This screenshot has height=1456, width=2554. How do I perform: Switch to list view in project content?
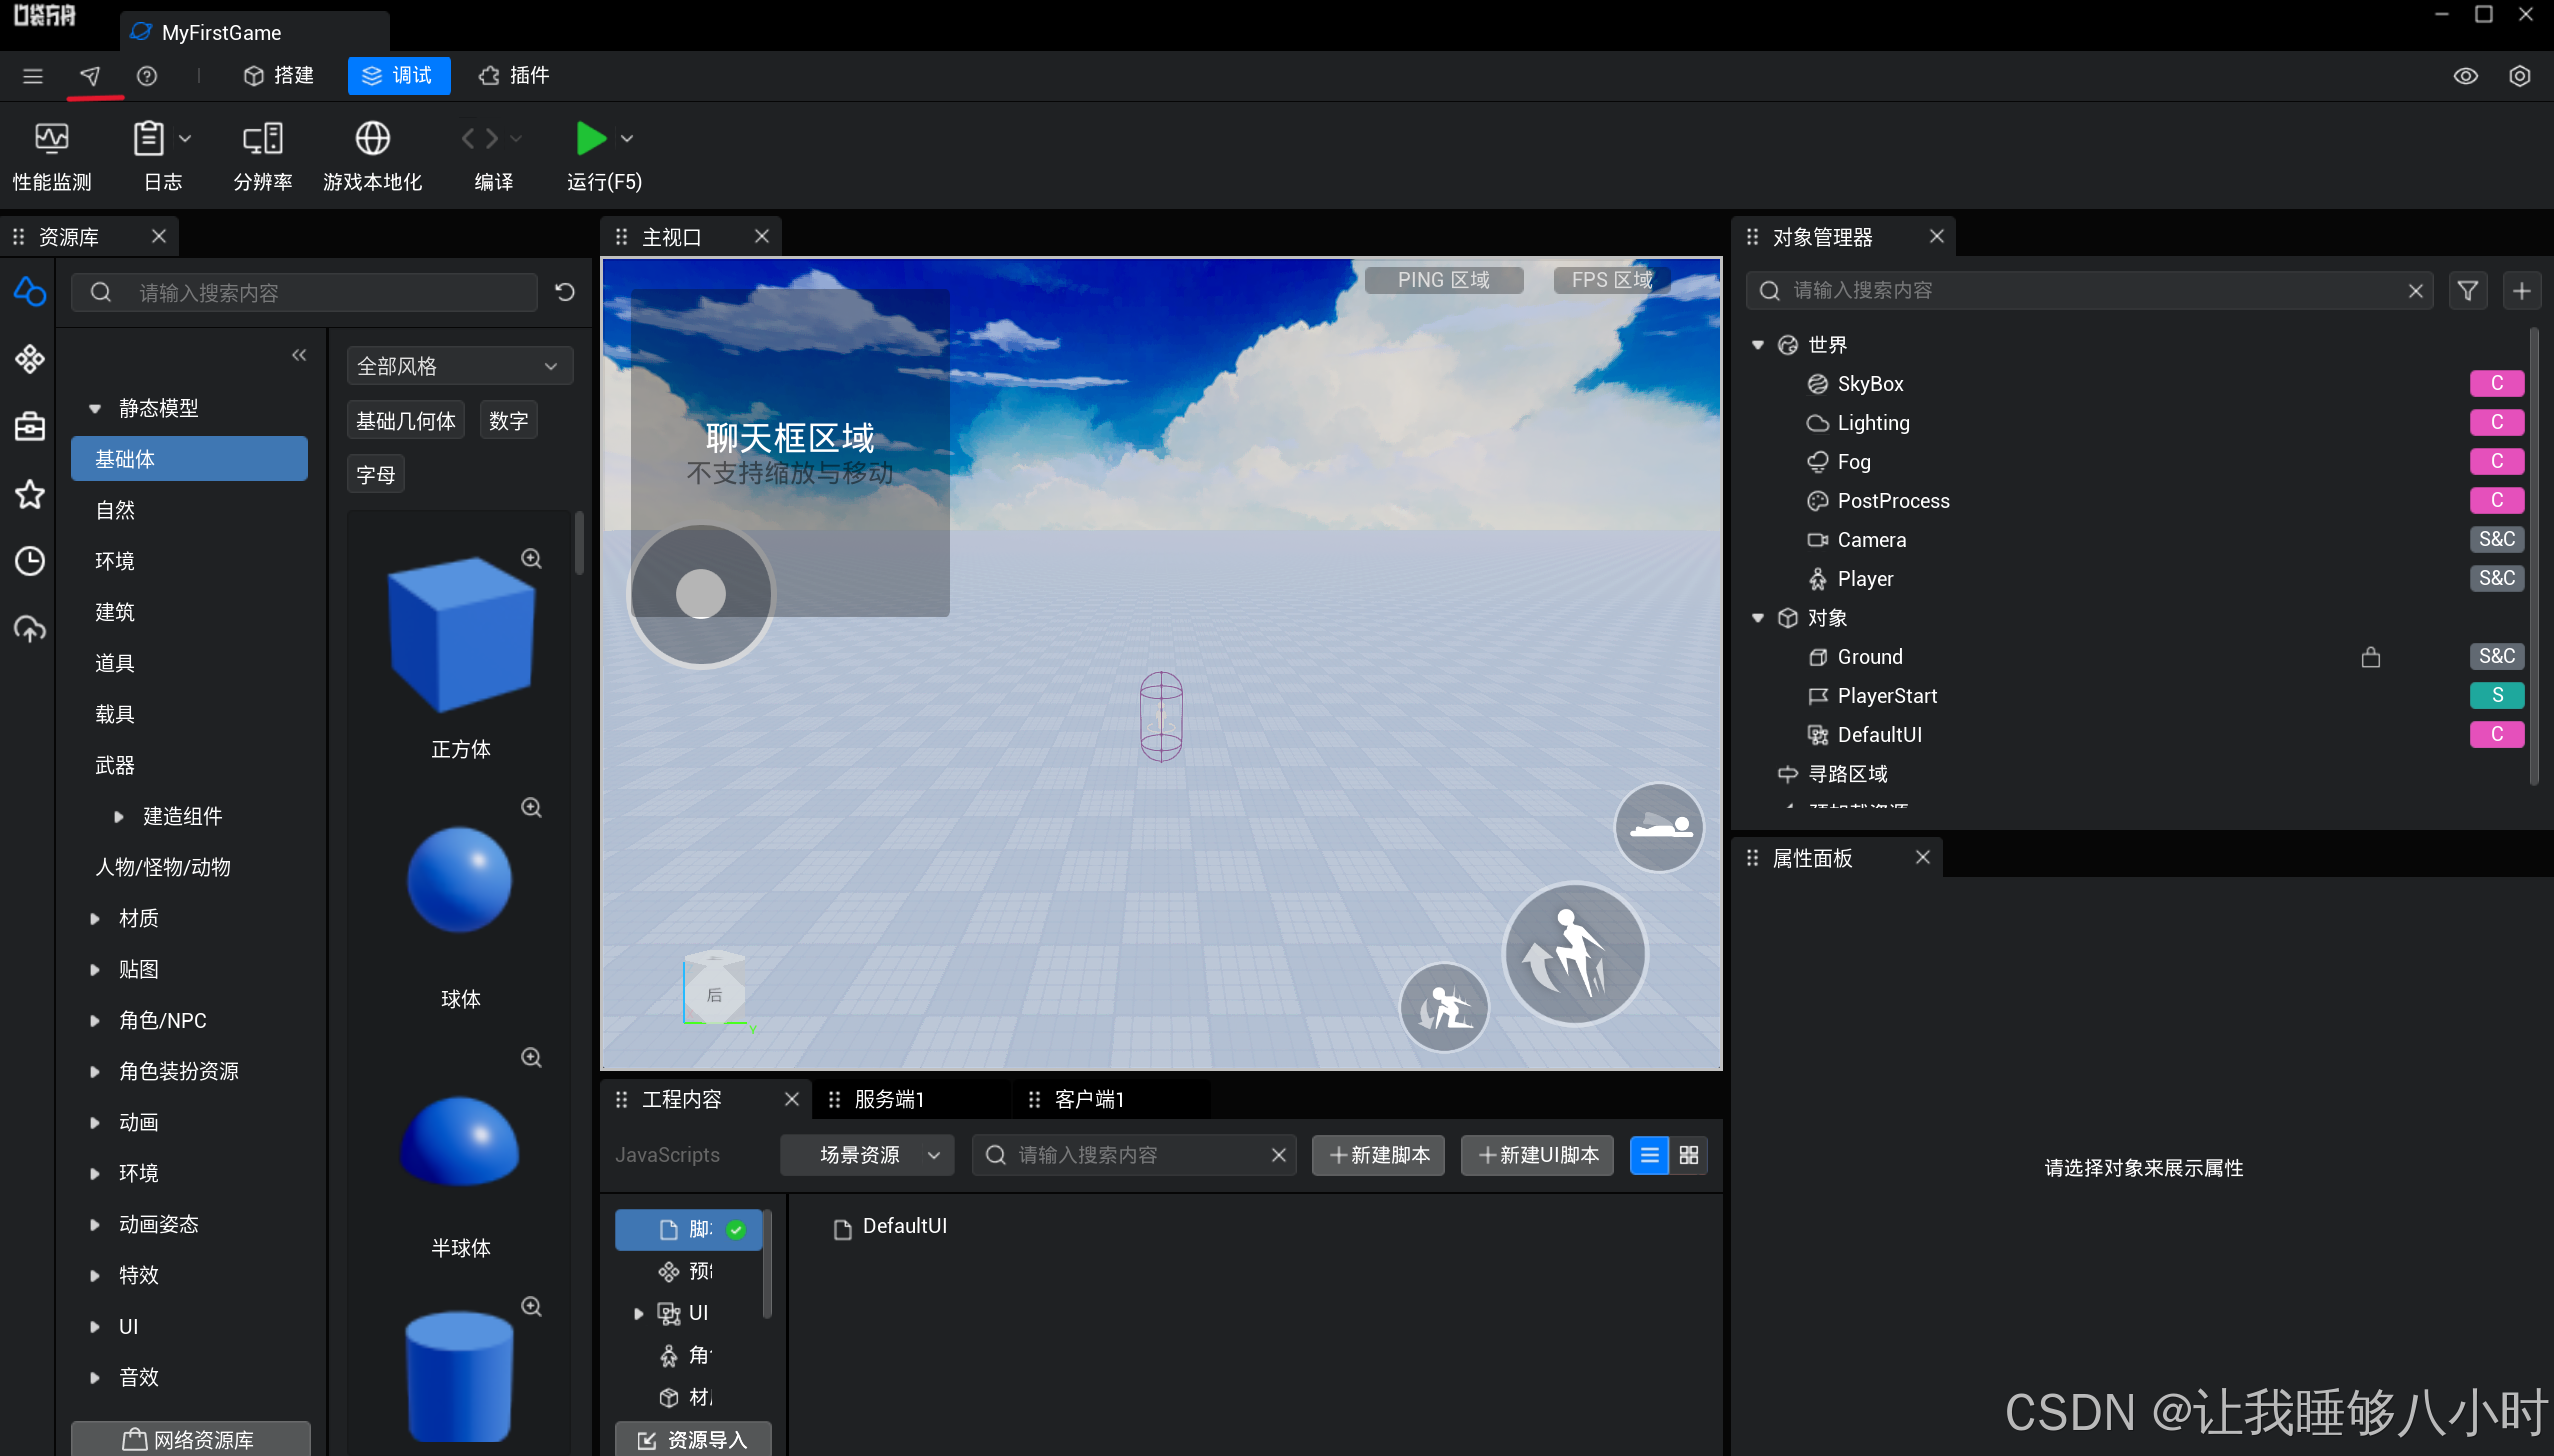1649,1155
